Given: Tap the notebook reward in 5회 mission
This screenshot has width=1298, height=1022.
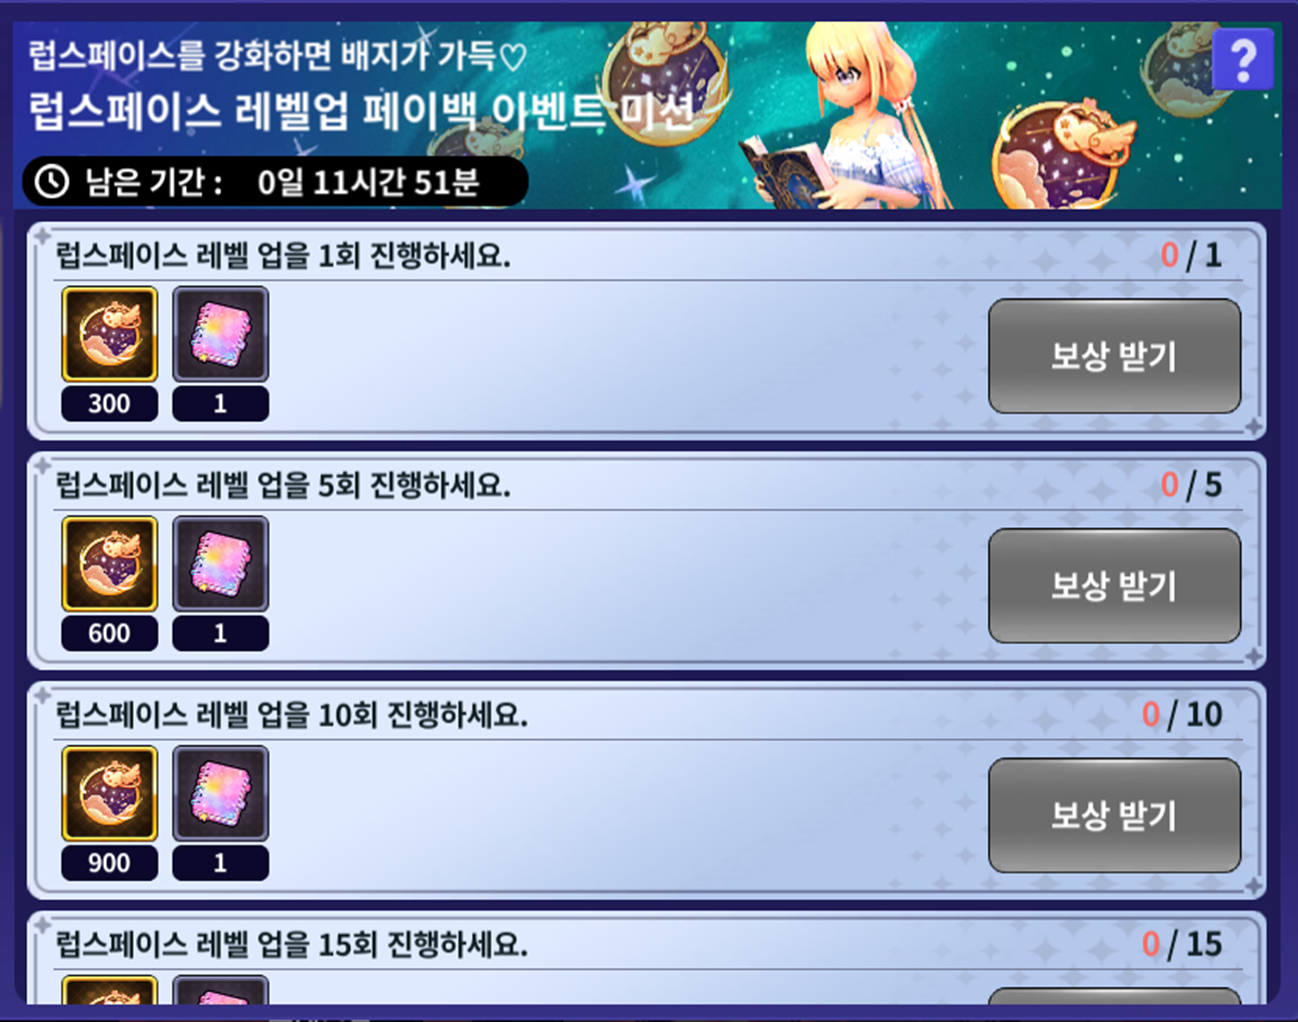Looking at the screenshot, I should [220, 564].
